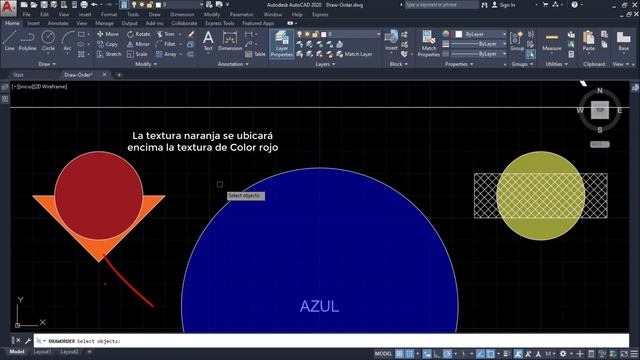Open Layer Properties manager
This screenshot has height=360, width=640.
(x=282, y=44)
